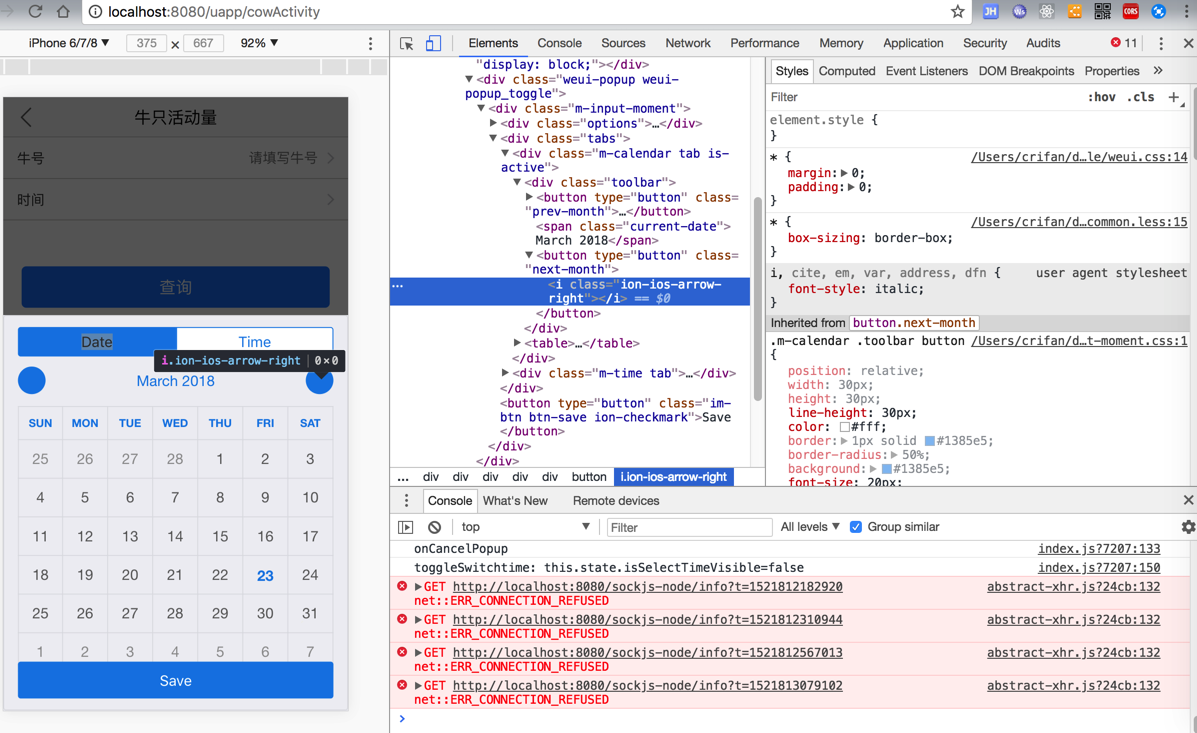Open console settings gear icon

[1187, 527]
